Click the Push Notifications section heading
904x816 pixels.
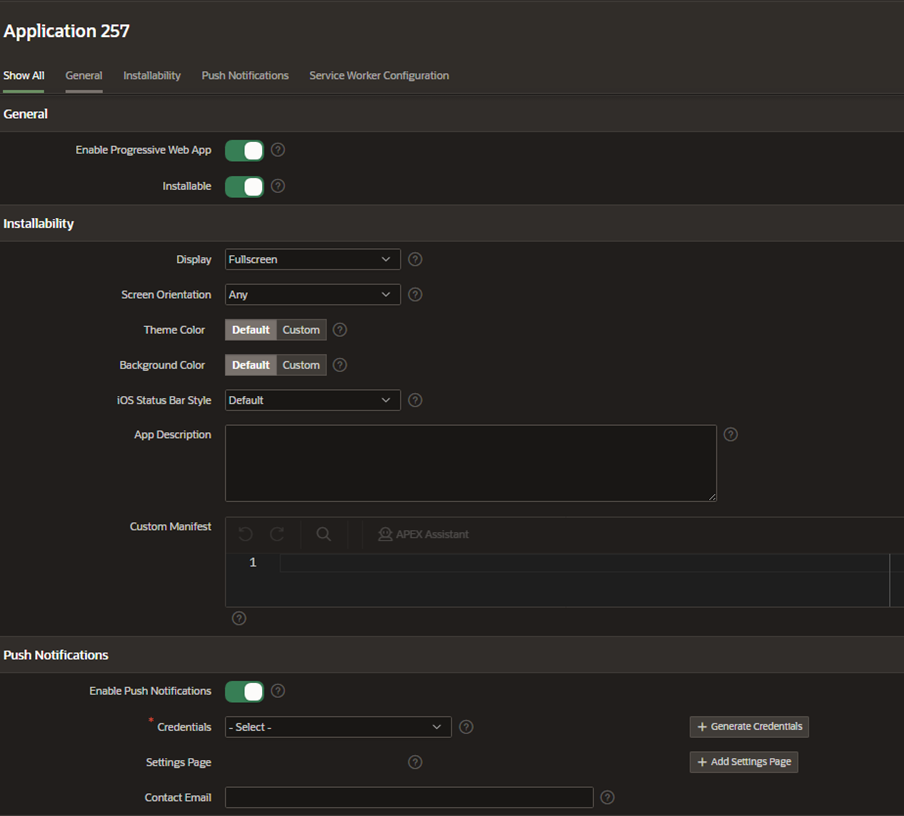(x=56, y=655)
